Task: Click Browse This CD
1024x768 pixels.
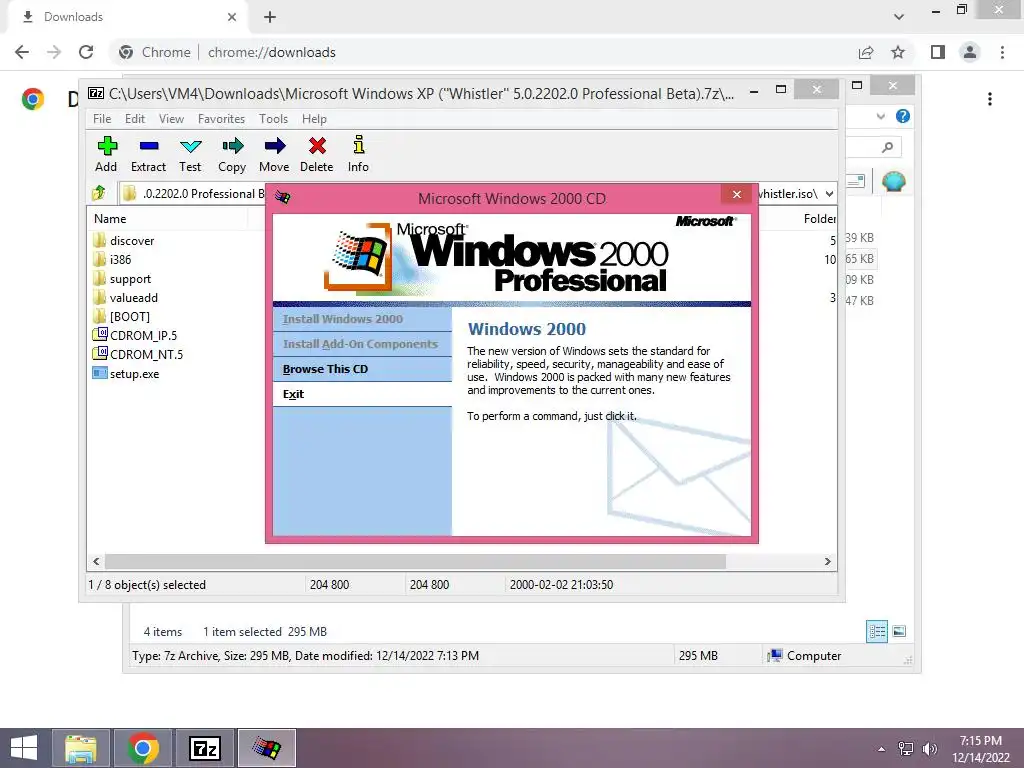Action: 362,369
